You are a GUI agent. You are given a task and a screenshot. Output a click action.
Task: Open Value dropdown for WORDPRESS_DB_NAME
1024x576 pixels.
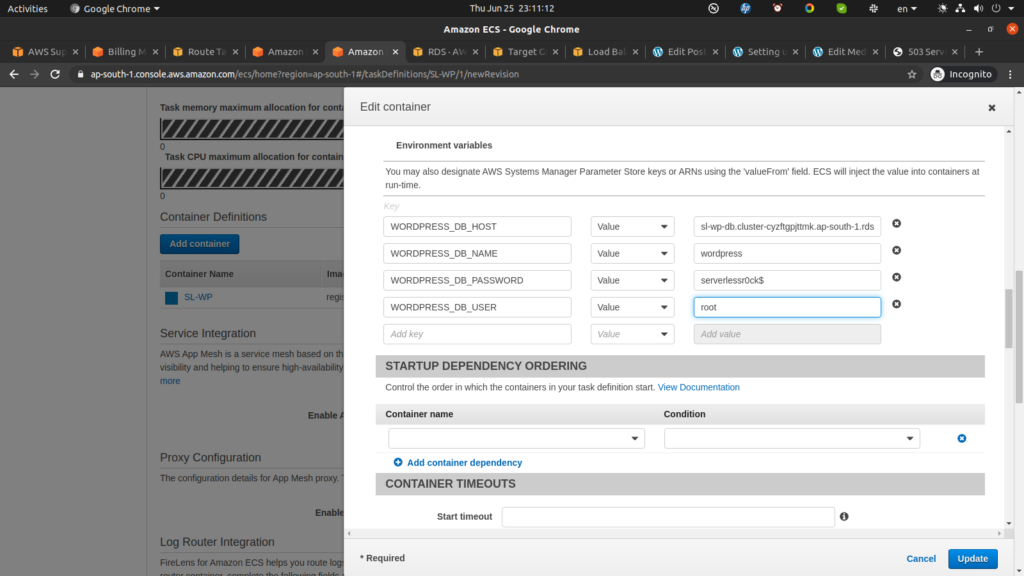click(x=632, y=253)
